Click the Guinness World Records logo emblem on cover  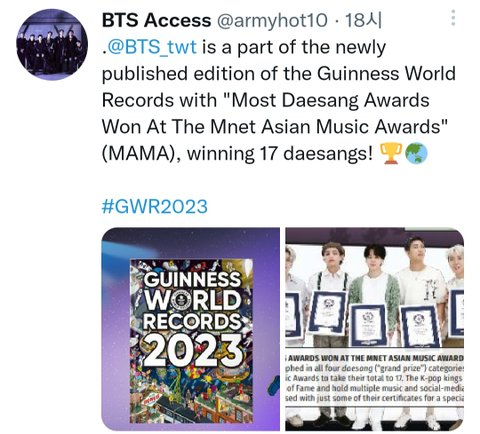tap(184, 301)
